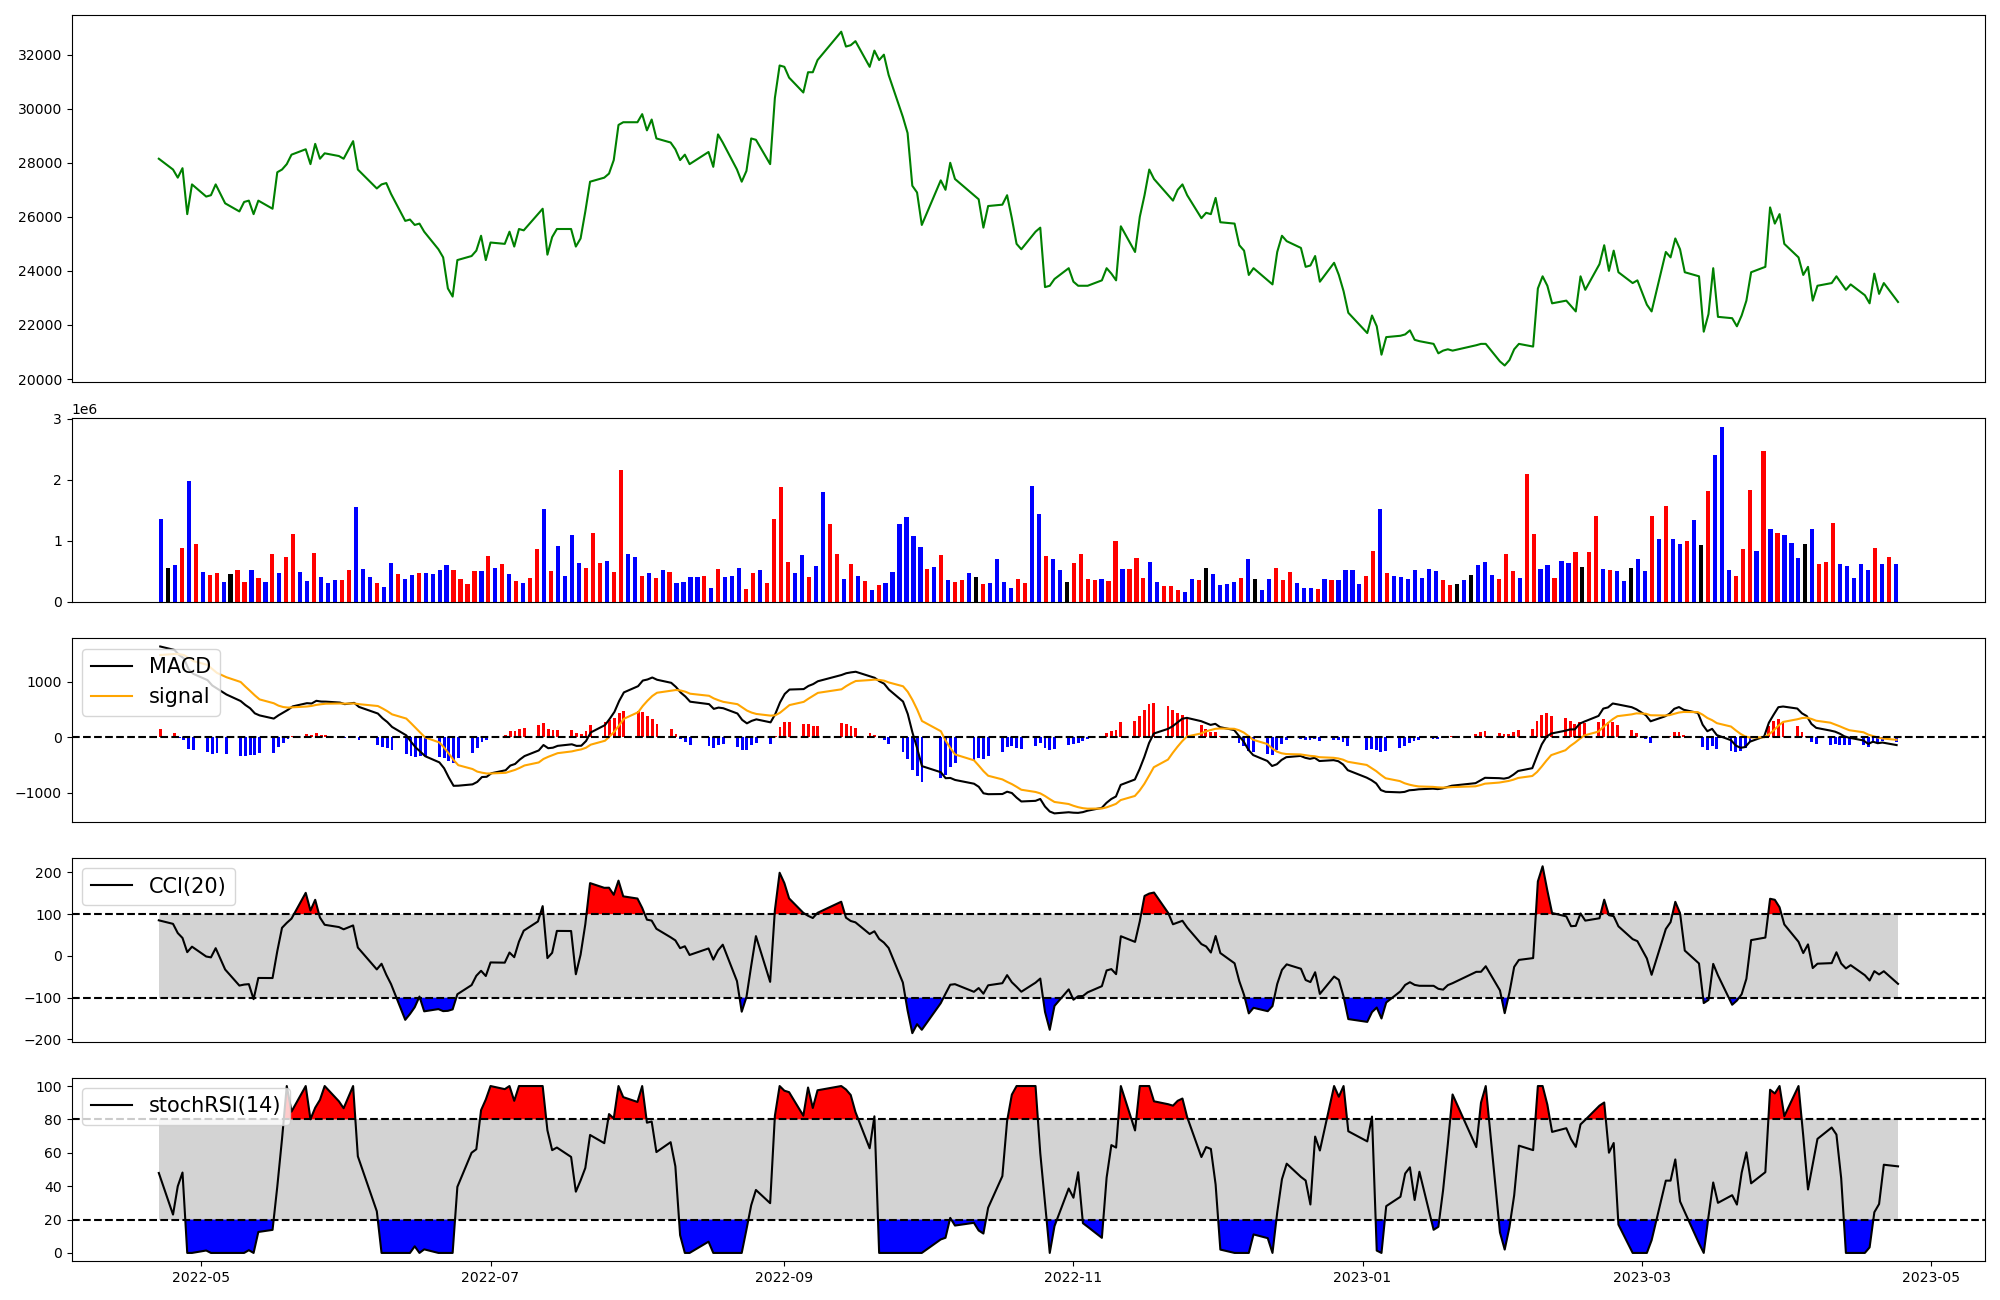Click the tallest blue volume bar
The image size is (2000, 1300).
point(1722,515)
